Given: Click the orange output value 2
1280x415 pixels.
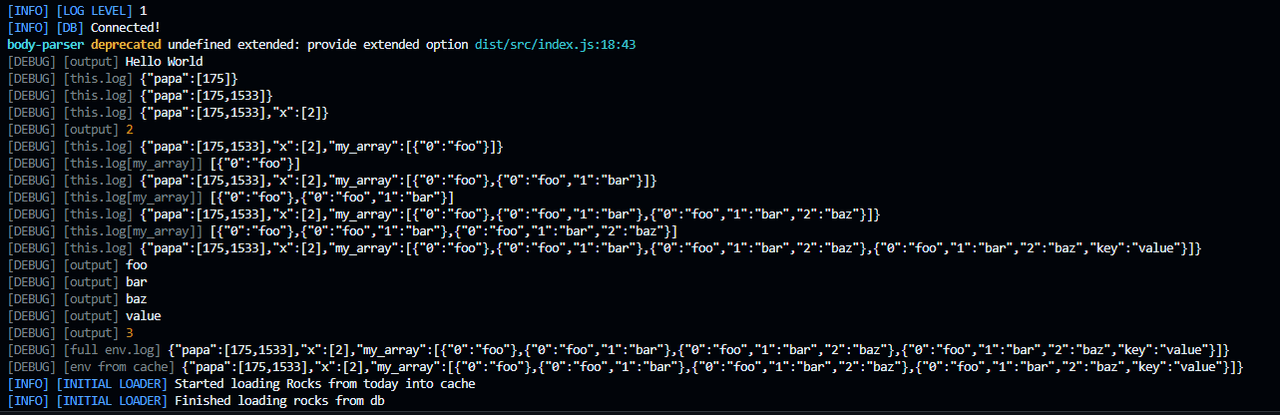Looking at the screenshot, I should coord(130,129).
